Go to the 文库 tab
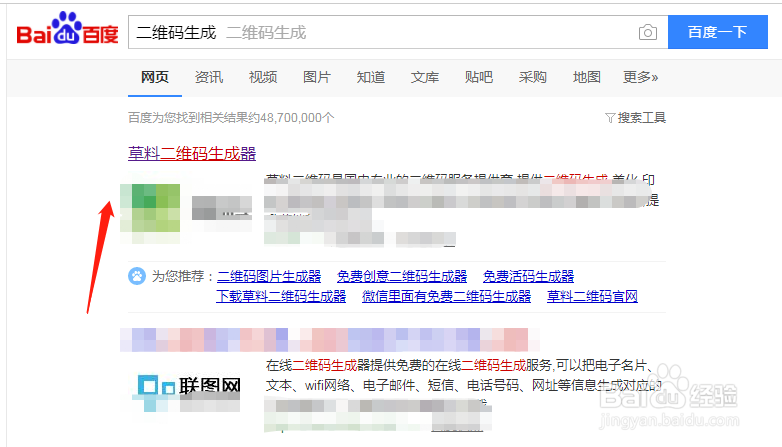782x447 pixels. (425, 77)
